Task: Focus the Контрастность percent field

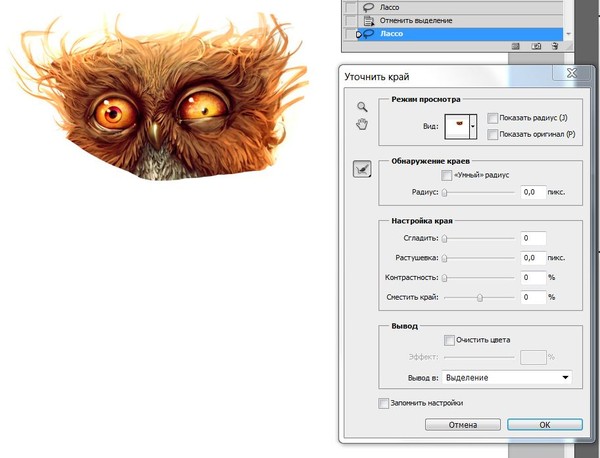Action: pyautogui.click(x=533, y=277)
